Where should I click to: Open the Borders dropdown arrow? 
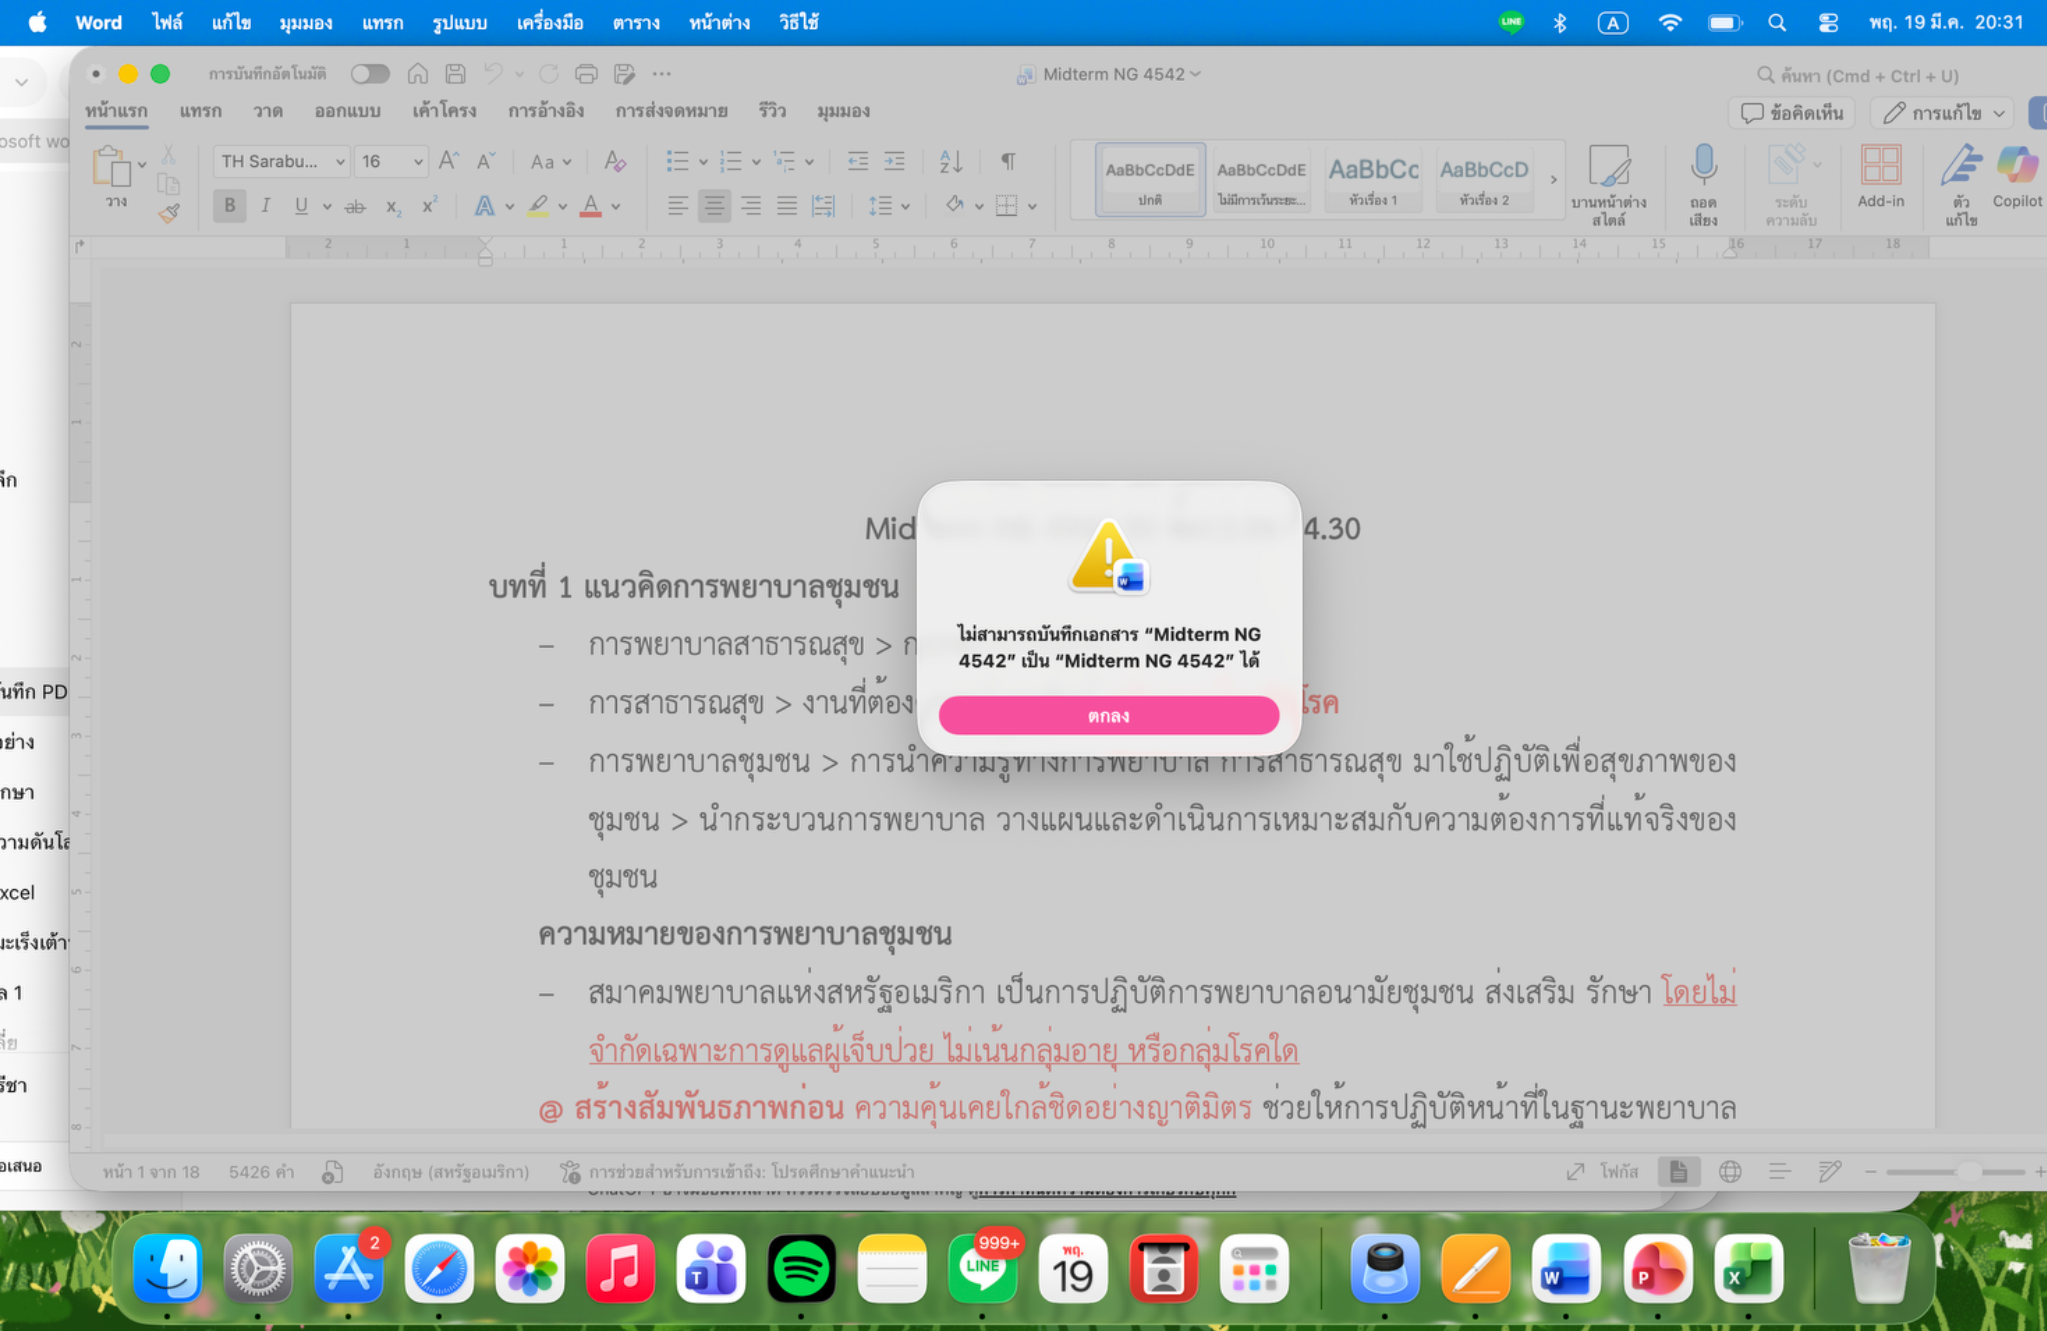[1032, 207]
